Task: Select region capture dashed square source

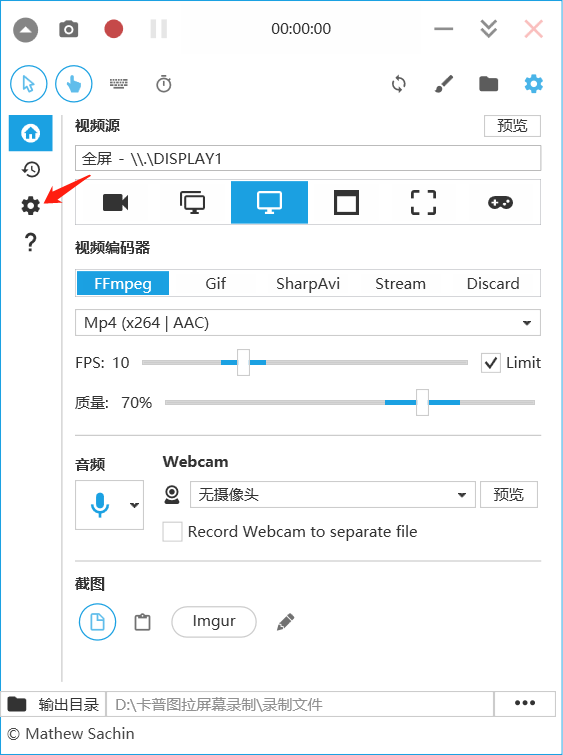Action: (423, 202)
